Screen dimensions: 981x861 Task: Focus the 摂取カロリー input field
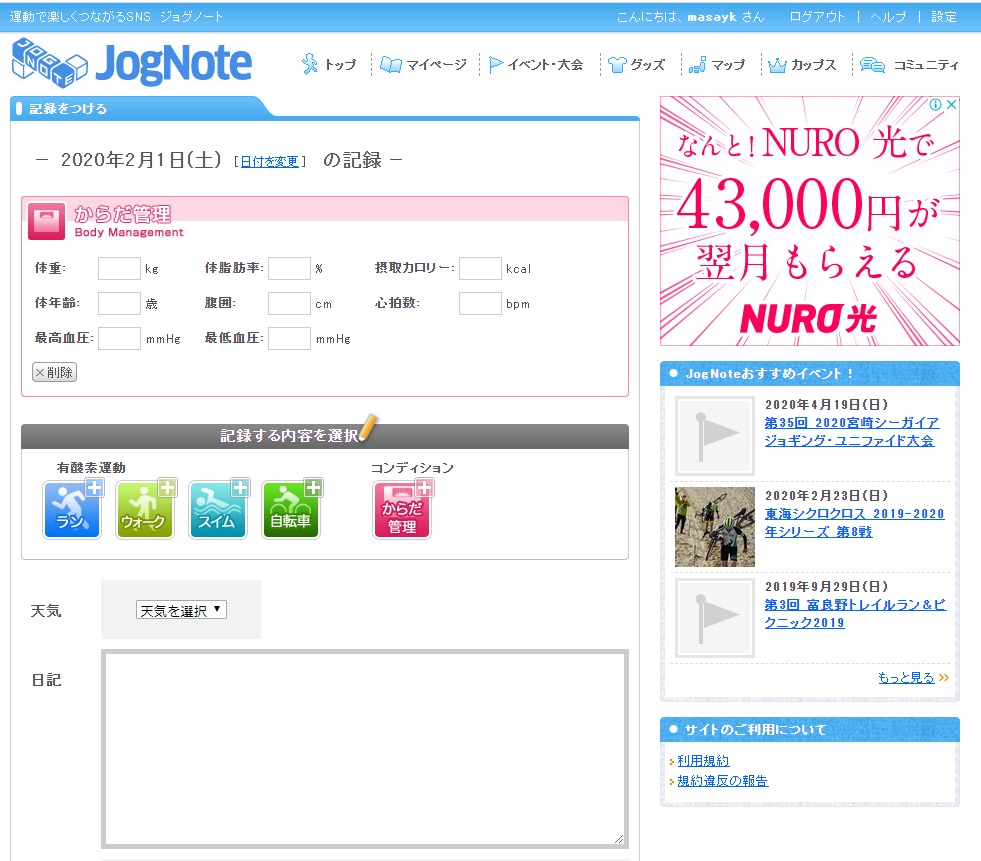(480, 268)
